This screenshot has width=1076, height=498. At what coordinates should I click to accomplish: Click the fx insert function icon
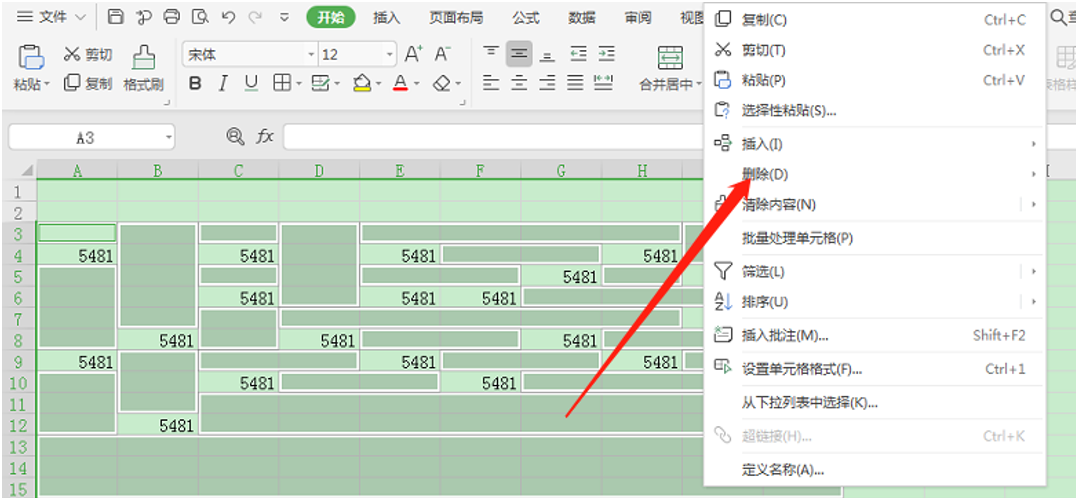click(x=265, y=137)
